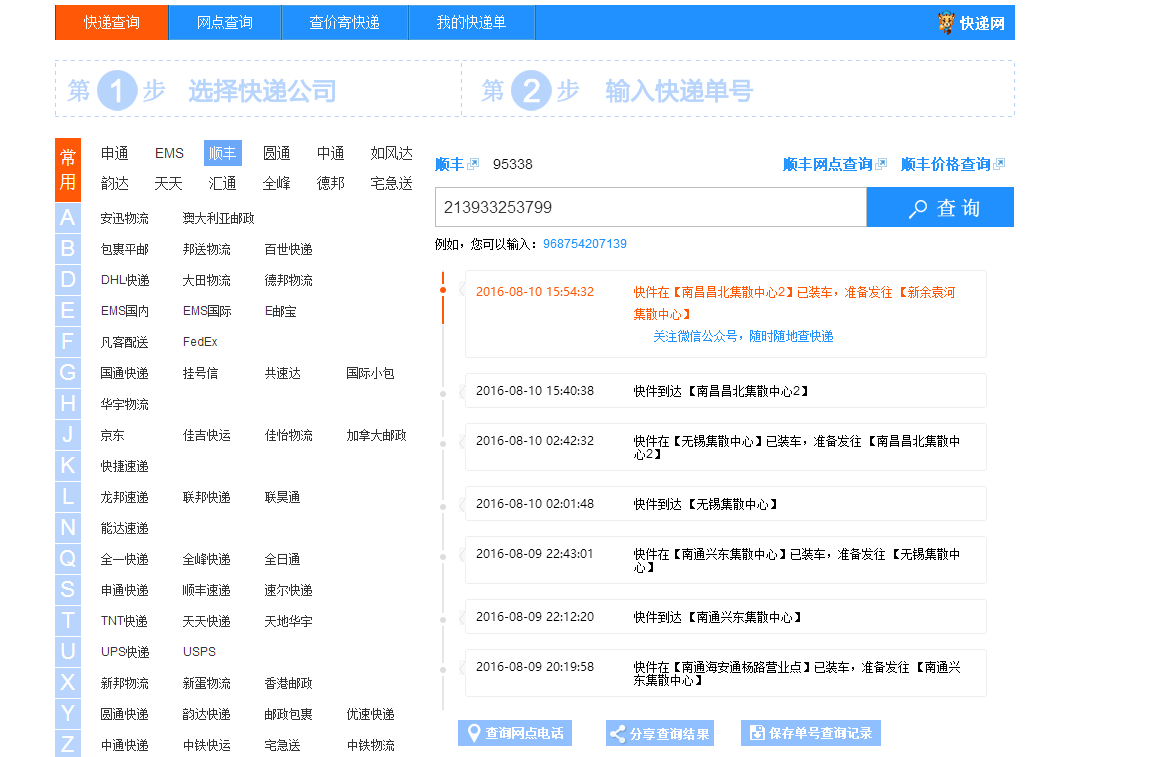Jump to letter U in the courier index
The height and width of the screenshot is (757, 1167).
68,651
